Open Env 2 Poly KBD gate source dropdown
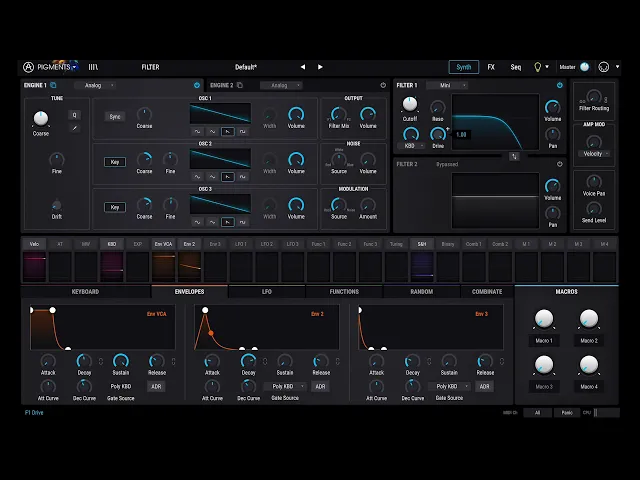The image size is (640, 480). click(285, 386)
